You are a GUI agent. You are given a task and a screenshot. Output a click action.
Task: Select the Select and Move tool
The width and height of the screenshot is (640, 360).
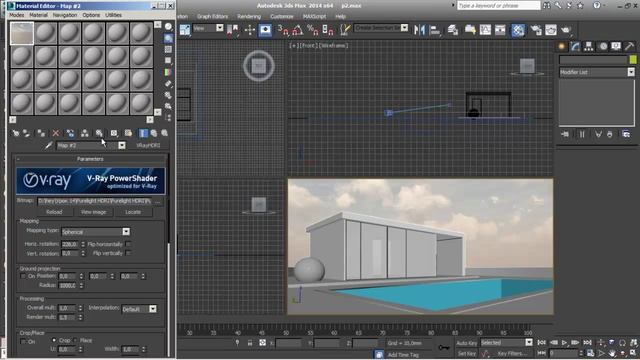click(x=249, y=30)
